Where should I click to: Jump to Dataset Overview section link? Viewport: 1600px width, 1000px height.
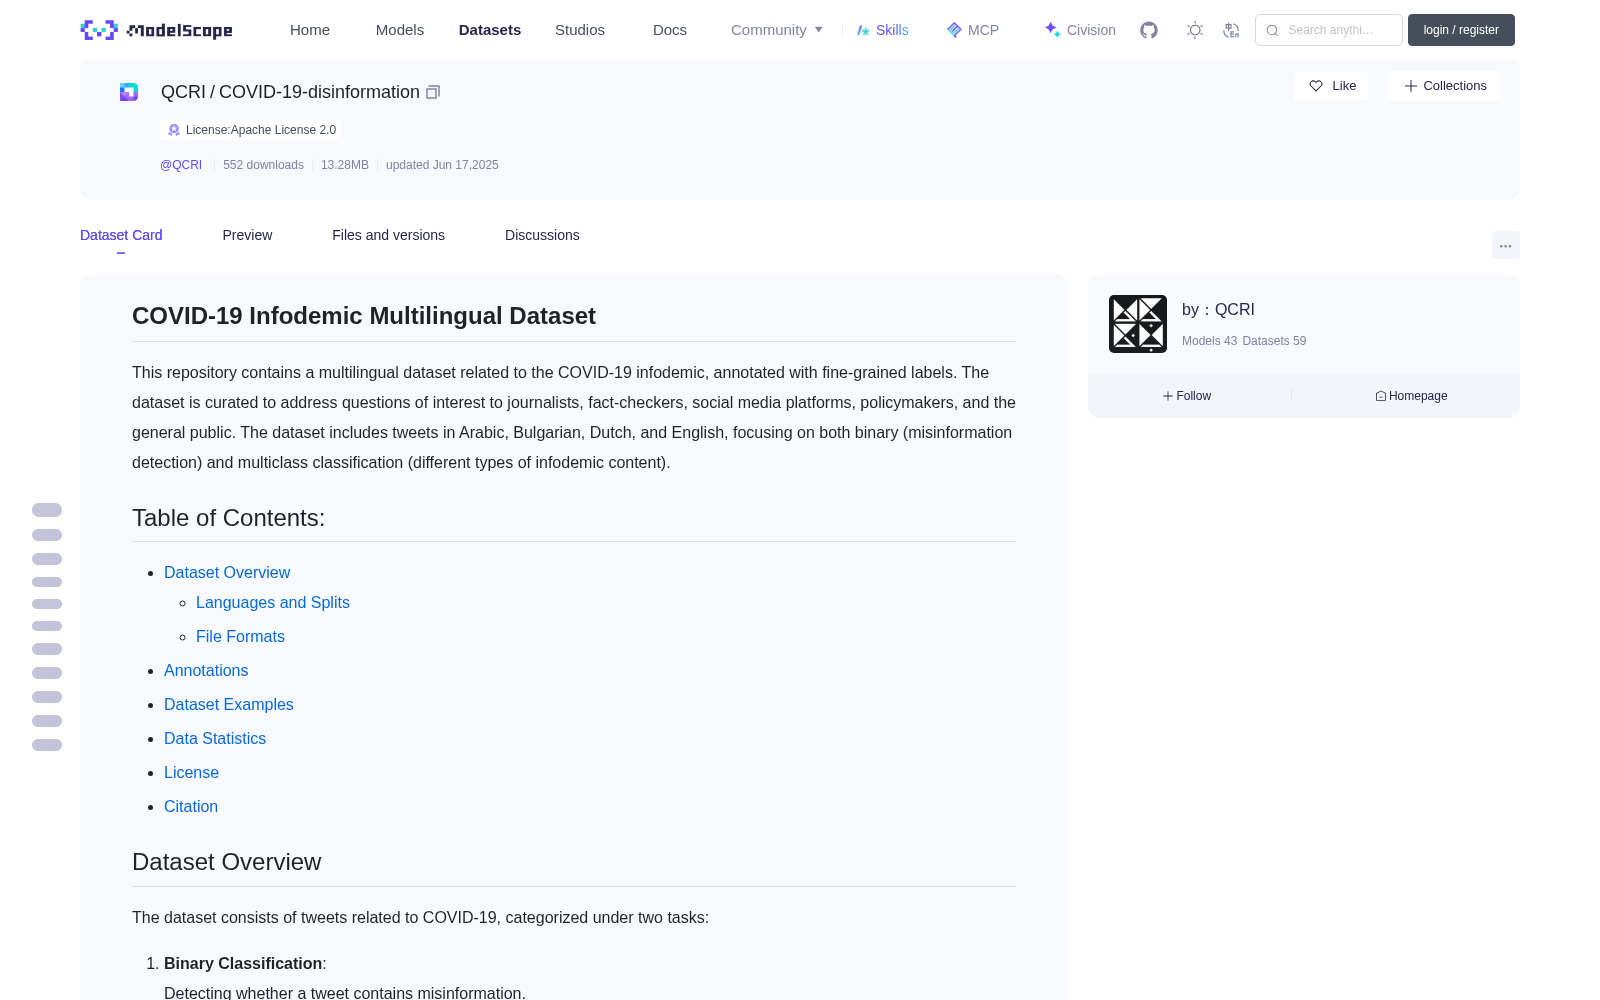tap(227, 572)
